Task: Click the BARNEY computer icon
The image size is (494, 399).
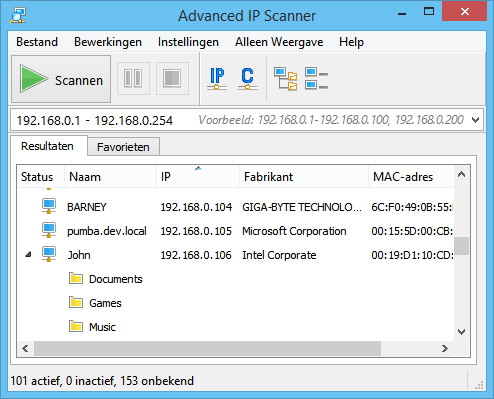Action: pos(49,206)
